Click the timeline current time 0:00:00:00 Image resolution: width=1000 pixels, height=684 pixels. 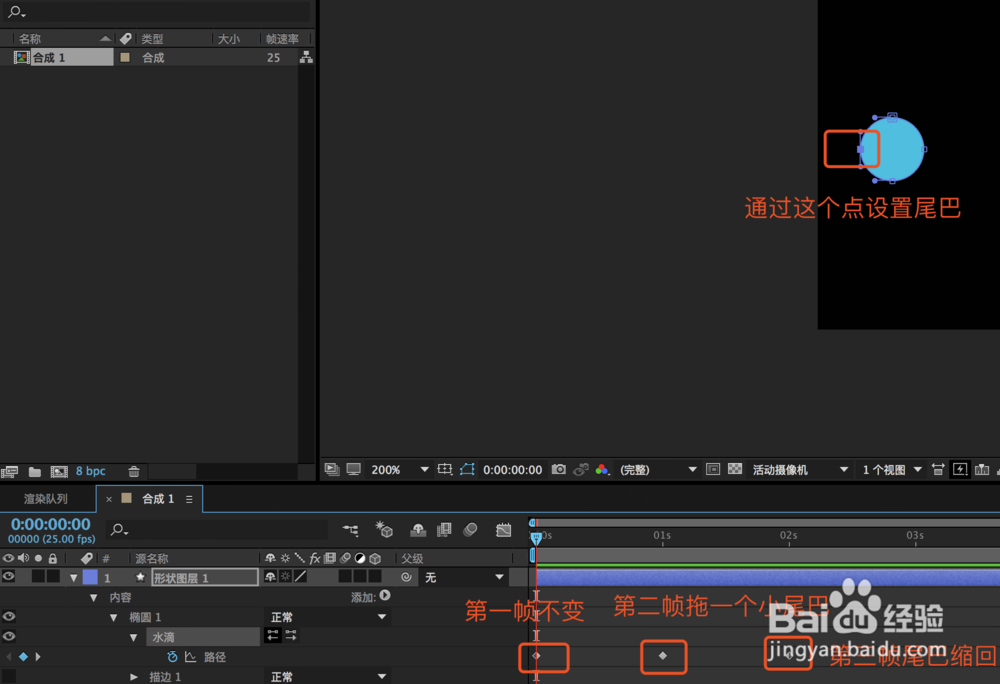[51, 525]
